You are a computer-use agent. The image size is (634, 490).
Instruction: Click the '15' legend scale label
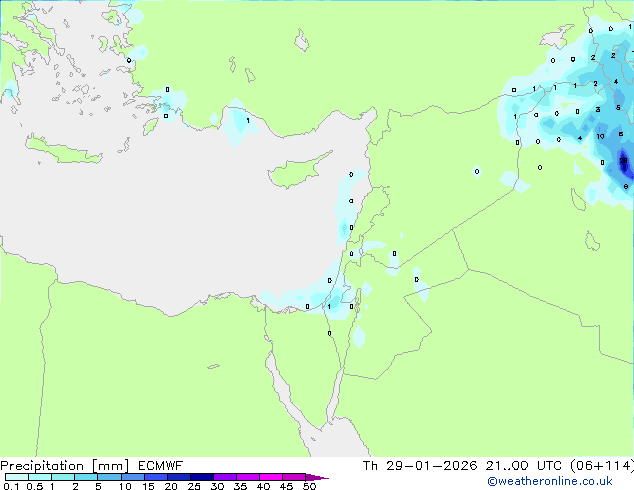click(148, 486)
